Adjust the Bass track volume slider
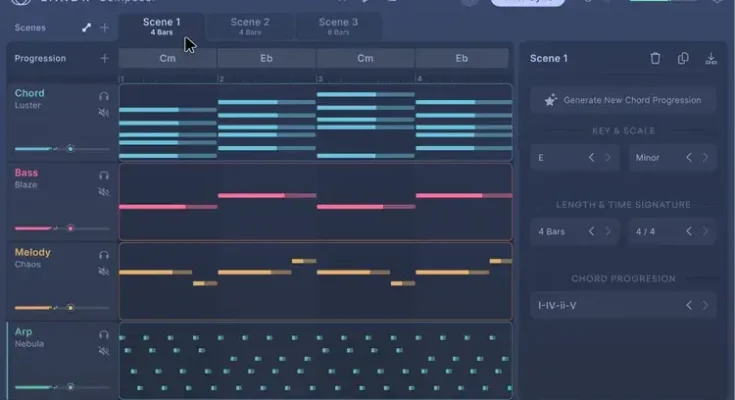735x400 pixels. 69,228
